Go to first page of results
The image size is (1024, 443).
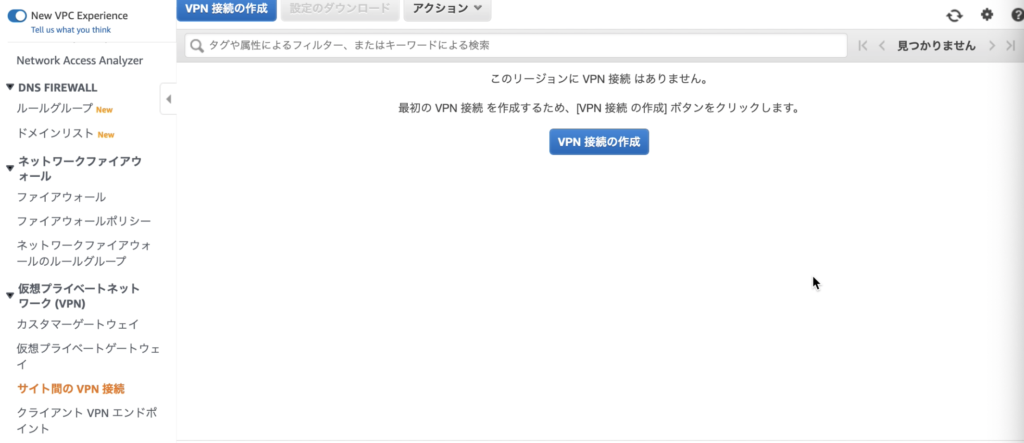pos(862,46)
